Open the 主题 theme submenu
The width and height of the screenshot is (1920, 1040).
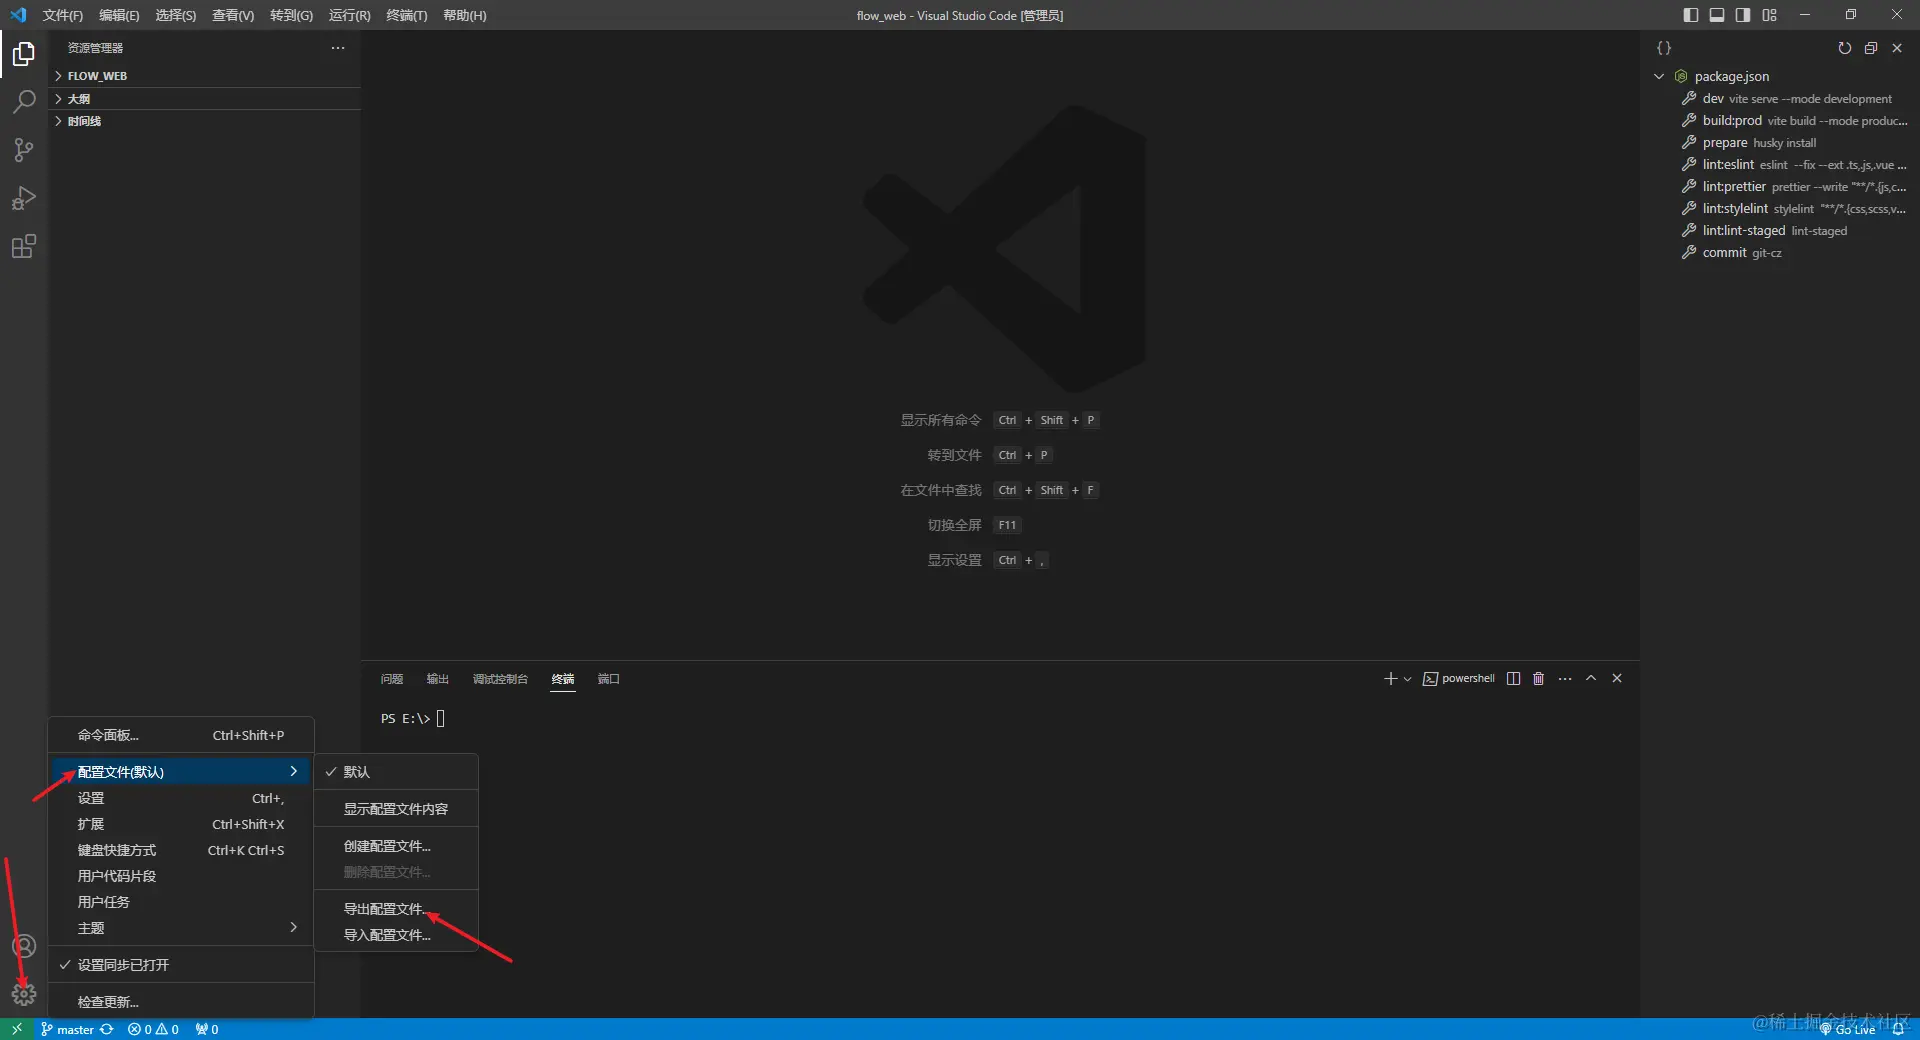coord(181,928)
